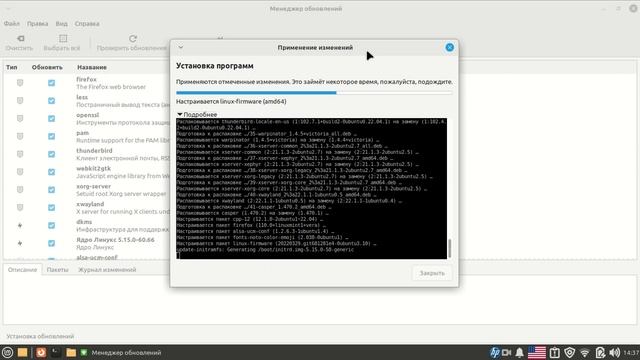Uncheck the openssl update checkbox
Screen dimensions: 640x360
click(x=51, y=118)
